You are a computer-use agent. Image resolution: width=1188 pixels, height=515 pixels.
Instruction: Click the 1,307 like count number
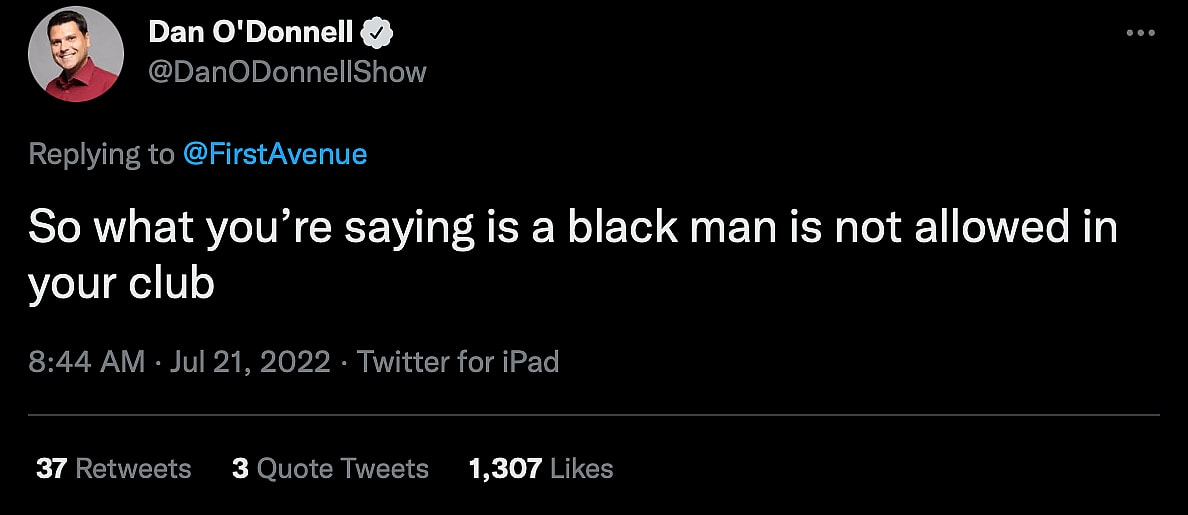(x=505, y=468)
